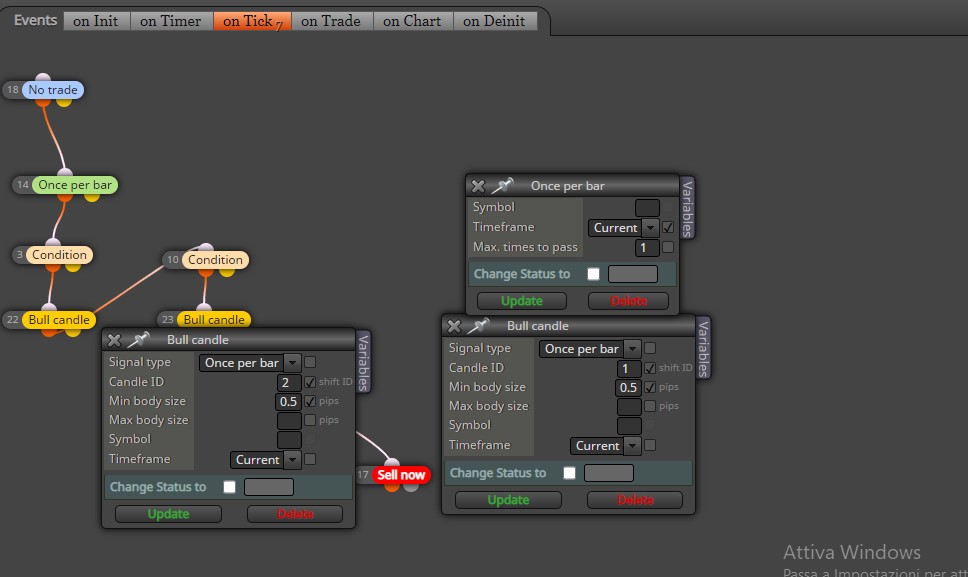This screenshot has height=577, width=968.
Task: Click orange output connector under No trade
Action: click(43, 101)
